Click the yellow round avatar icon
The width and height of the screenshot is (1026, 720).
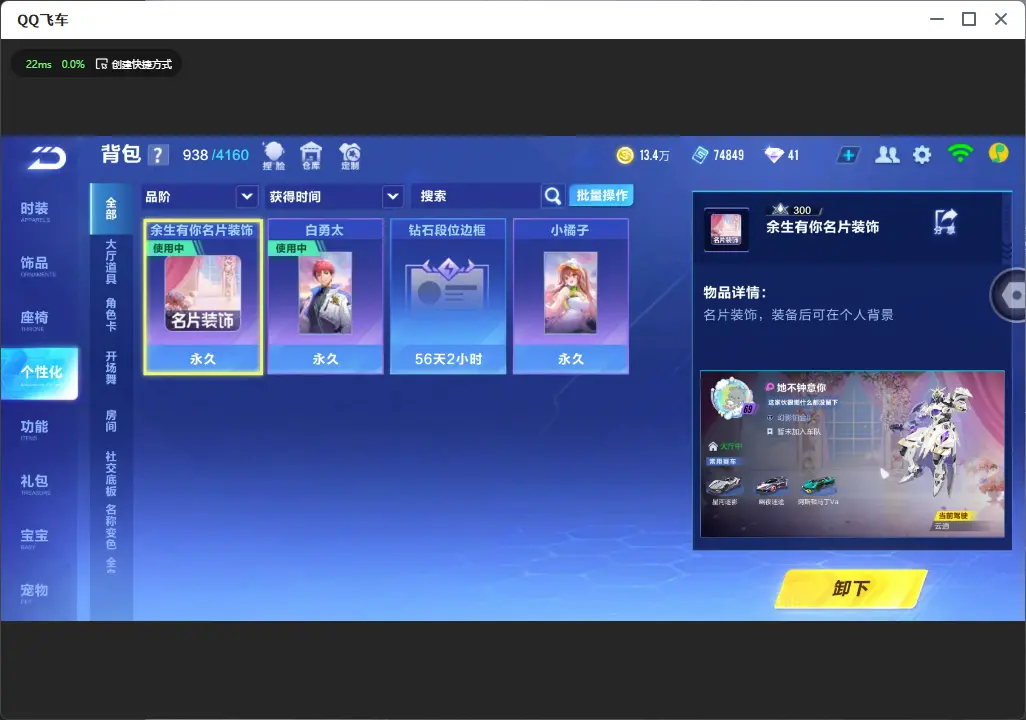pyautogui.click(x=999, y=153)
